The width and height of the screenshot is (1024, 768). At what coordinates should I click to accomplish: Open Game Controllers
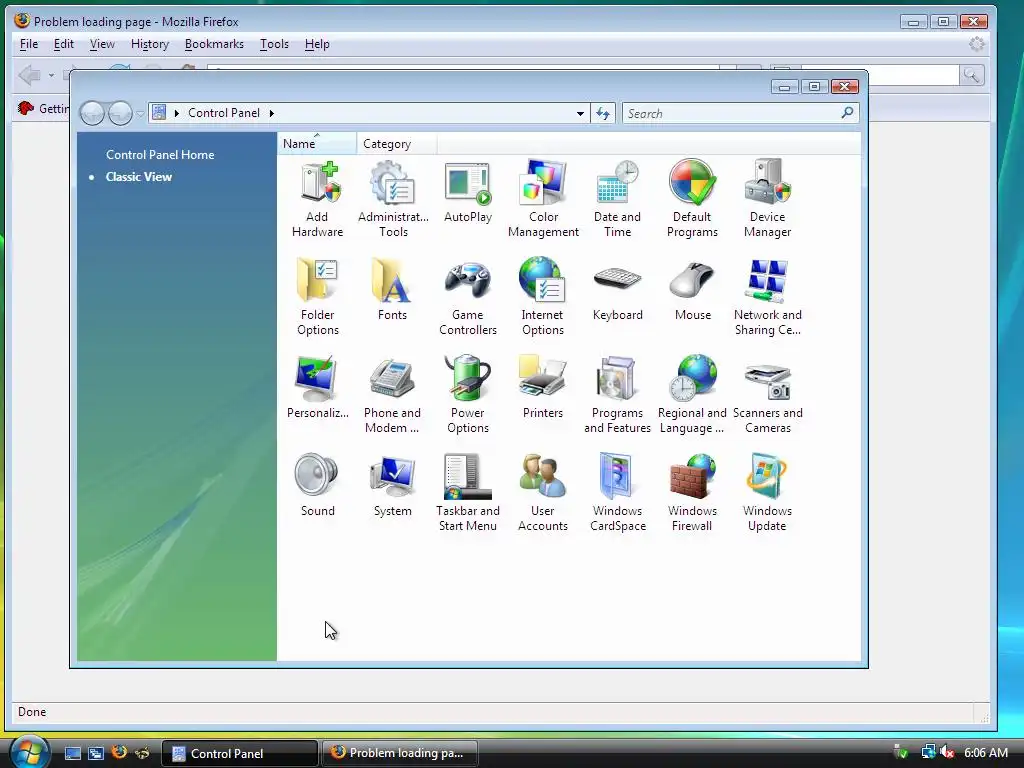(x=468, y=297)
